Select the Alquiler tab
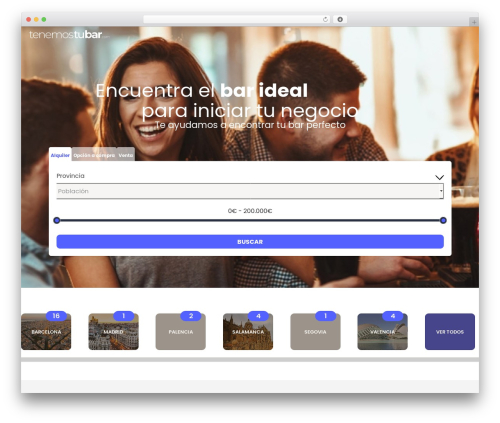500x423 pixels. (x=60, y=155)
